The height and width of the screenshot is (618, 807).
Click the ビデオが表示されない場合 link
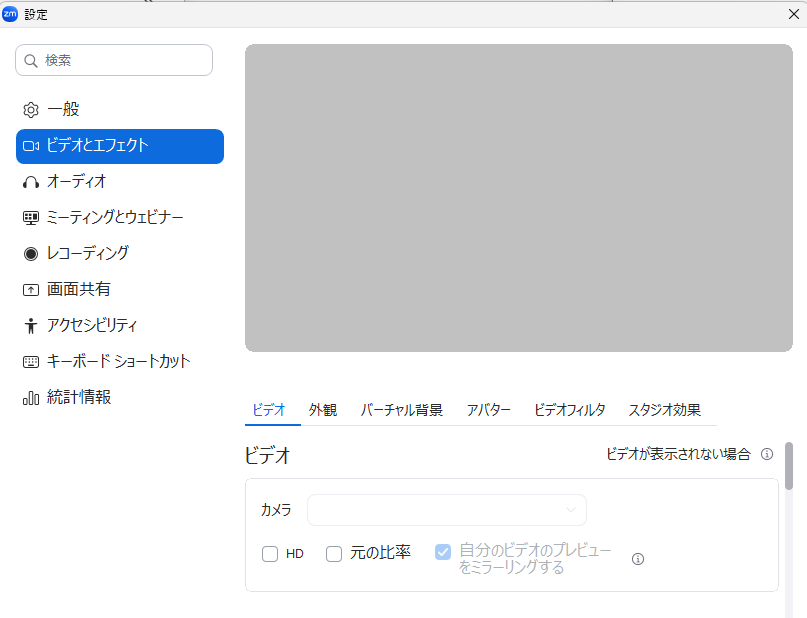[x=678, y=454]
